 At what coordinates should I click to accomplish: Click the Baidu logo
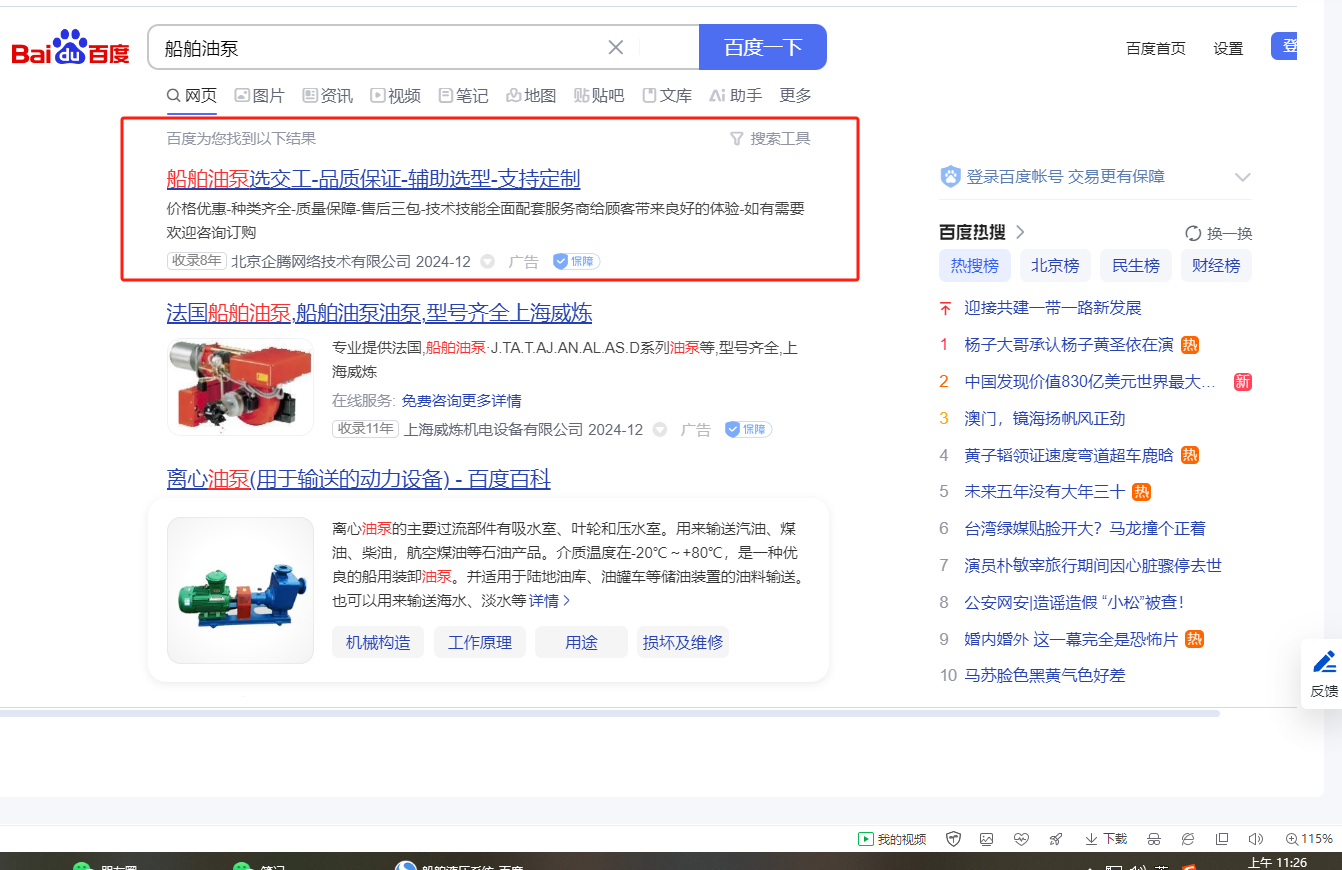(70, 48)
